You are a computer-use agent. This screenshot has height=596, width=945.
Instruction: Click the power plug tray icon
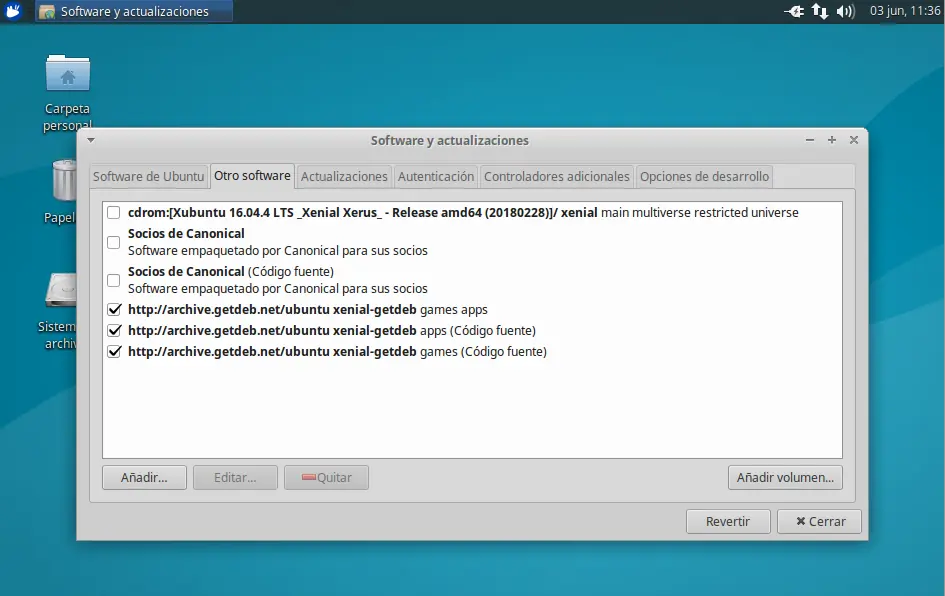click(x=794, y=11)
